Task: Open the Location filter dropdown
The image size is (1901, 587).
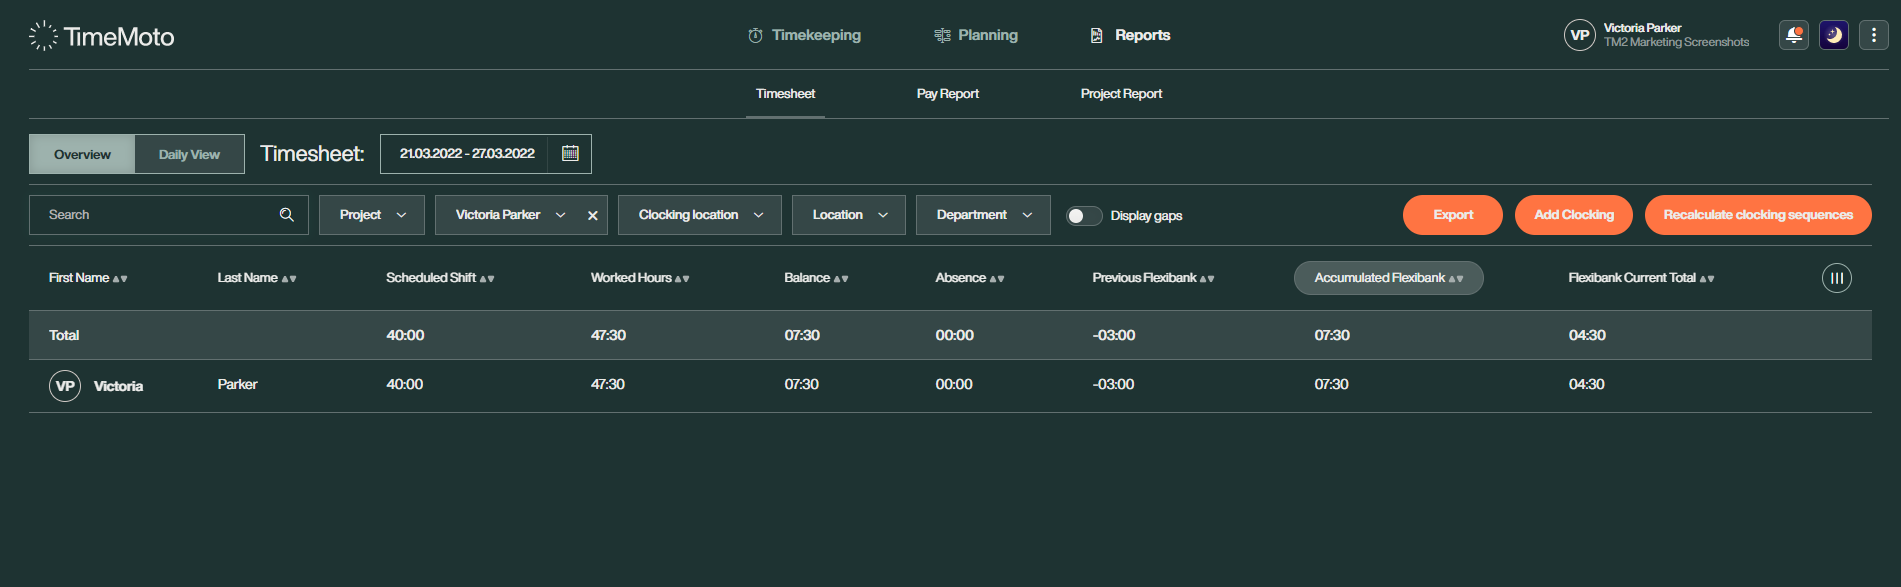Action: click(x=849, y=215)
